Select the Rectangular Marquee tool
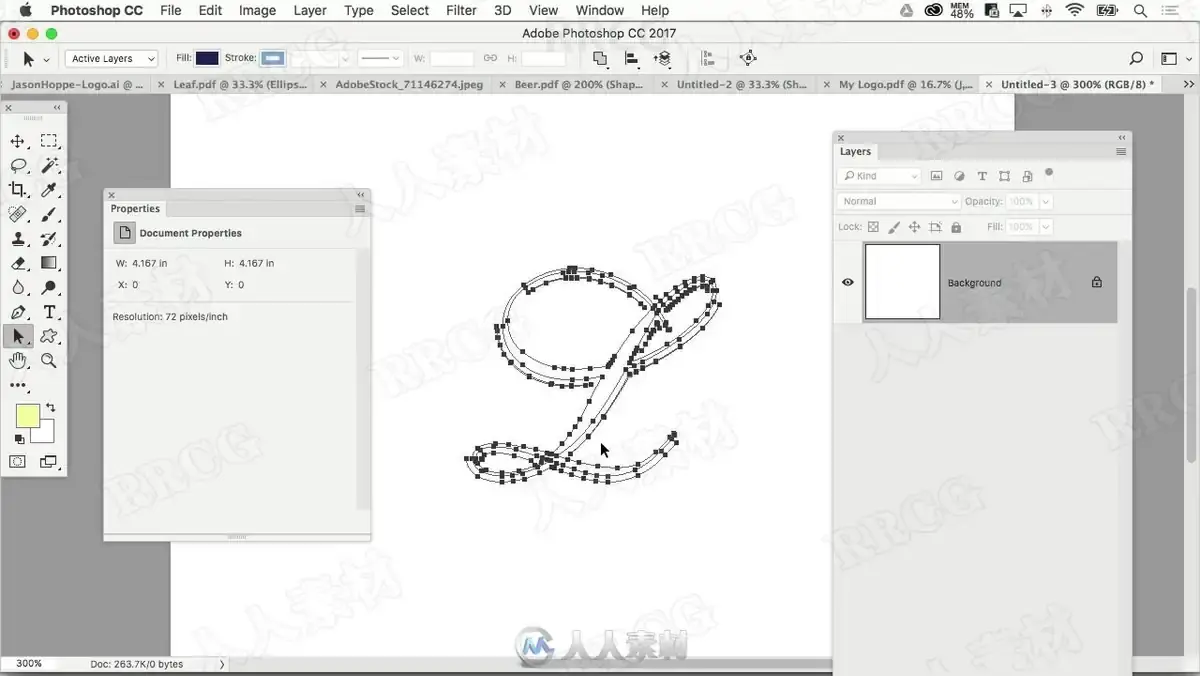This screenshot has width=1200, height=676. [x=49, y=141]
